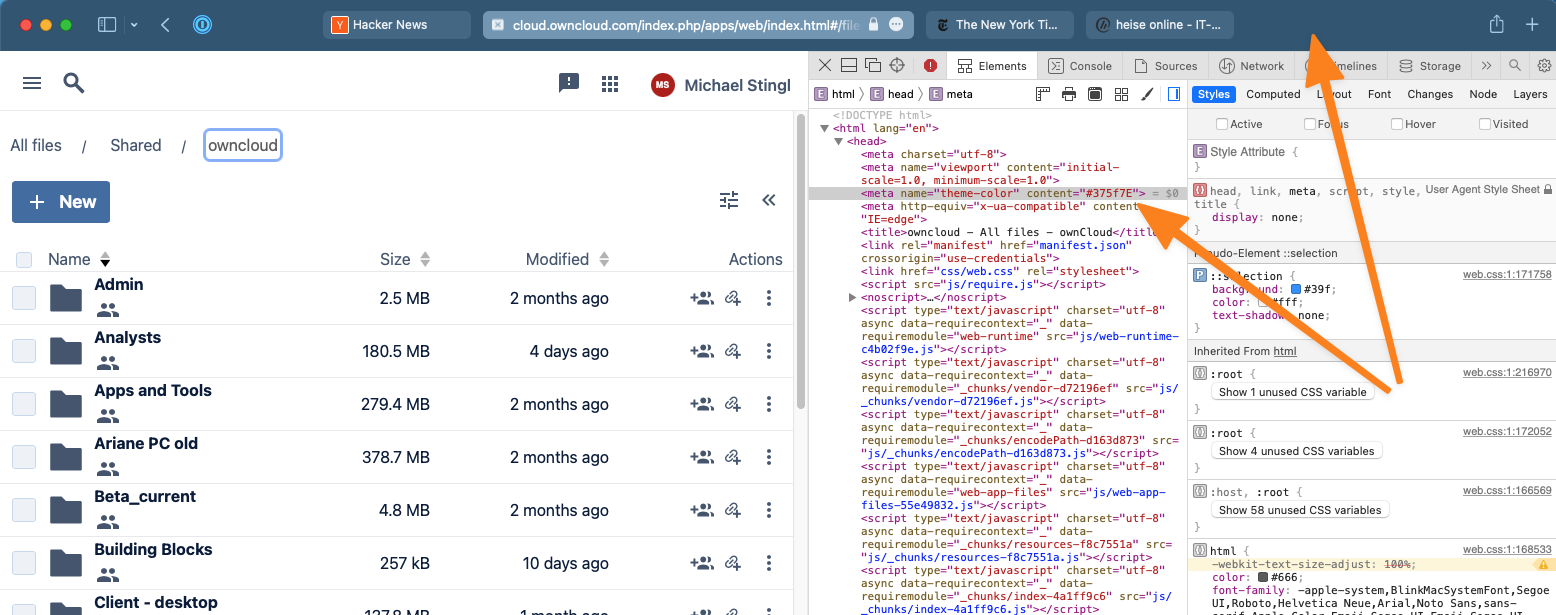
Task: Start element selection crosshair tool
Action: (x=897, y=66)
